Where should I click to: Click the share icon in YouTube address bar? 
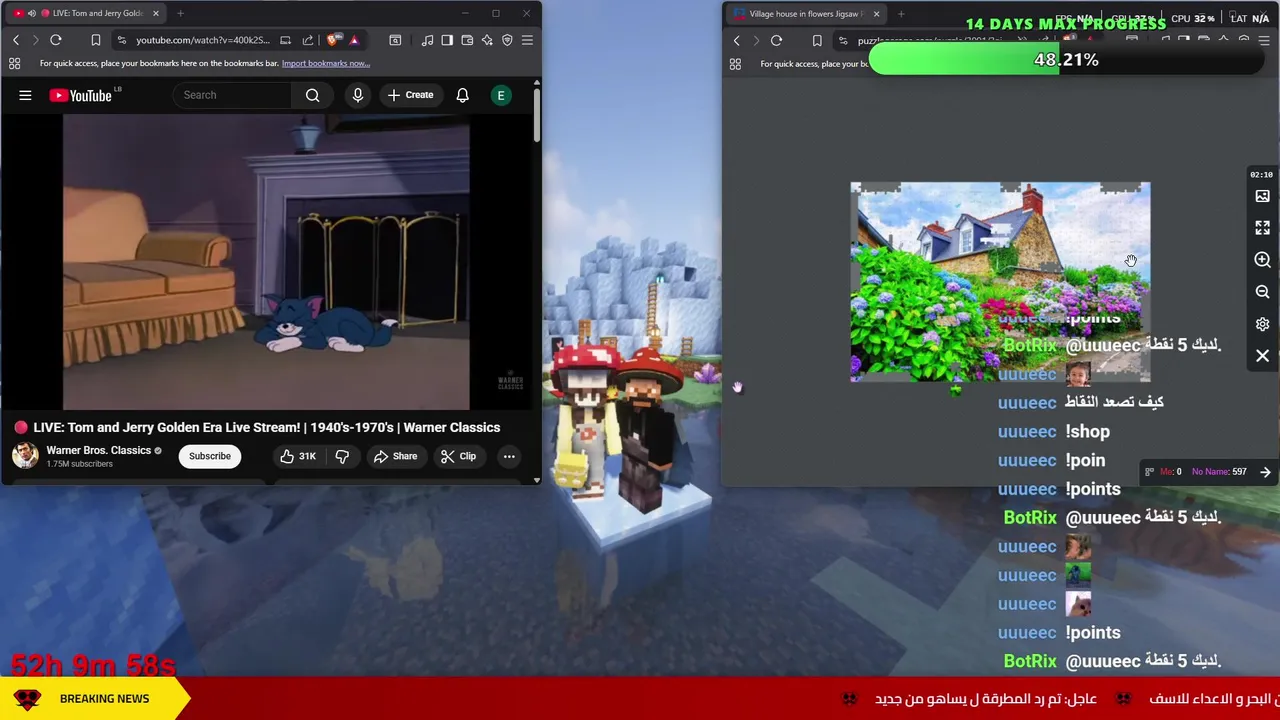pos(308,40)
